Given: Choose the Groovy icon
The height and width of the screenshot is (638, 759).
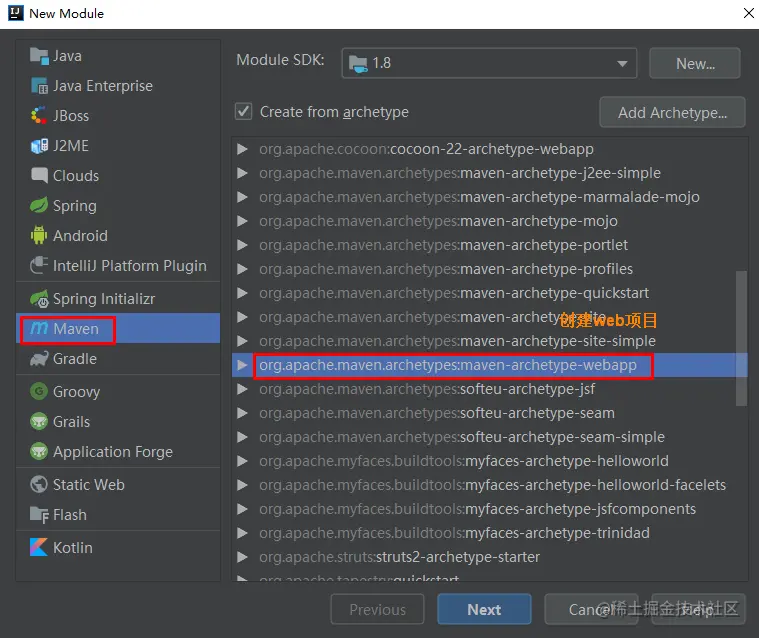Looking at the screenshot, I should pos(39,391).
